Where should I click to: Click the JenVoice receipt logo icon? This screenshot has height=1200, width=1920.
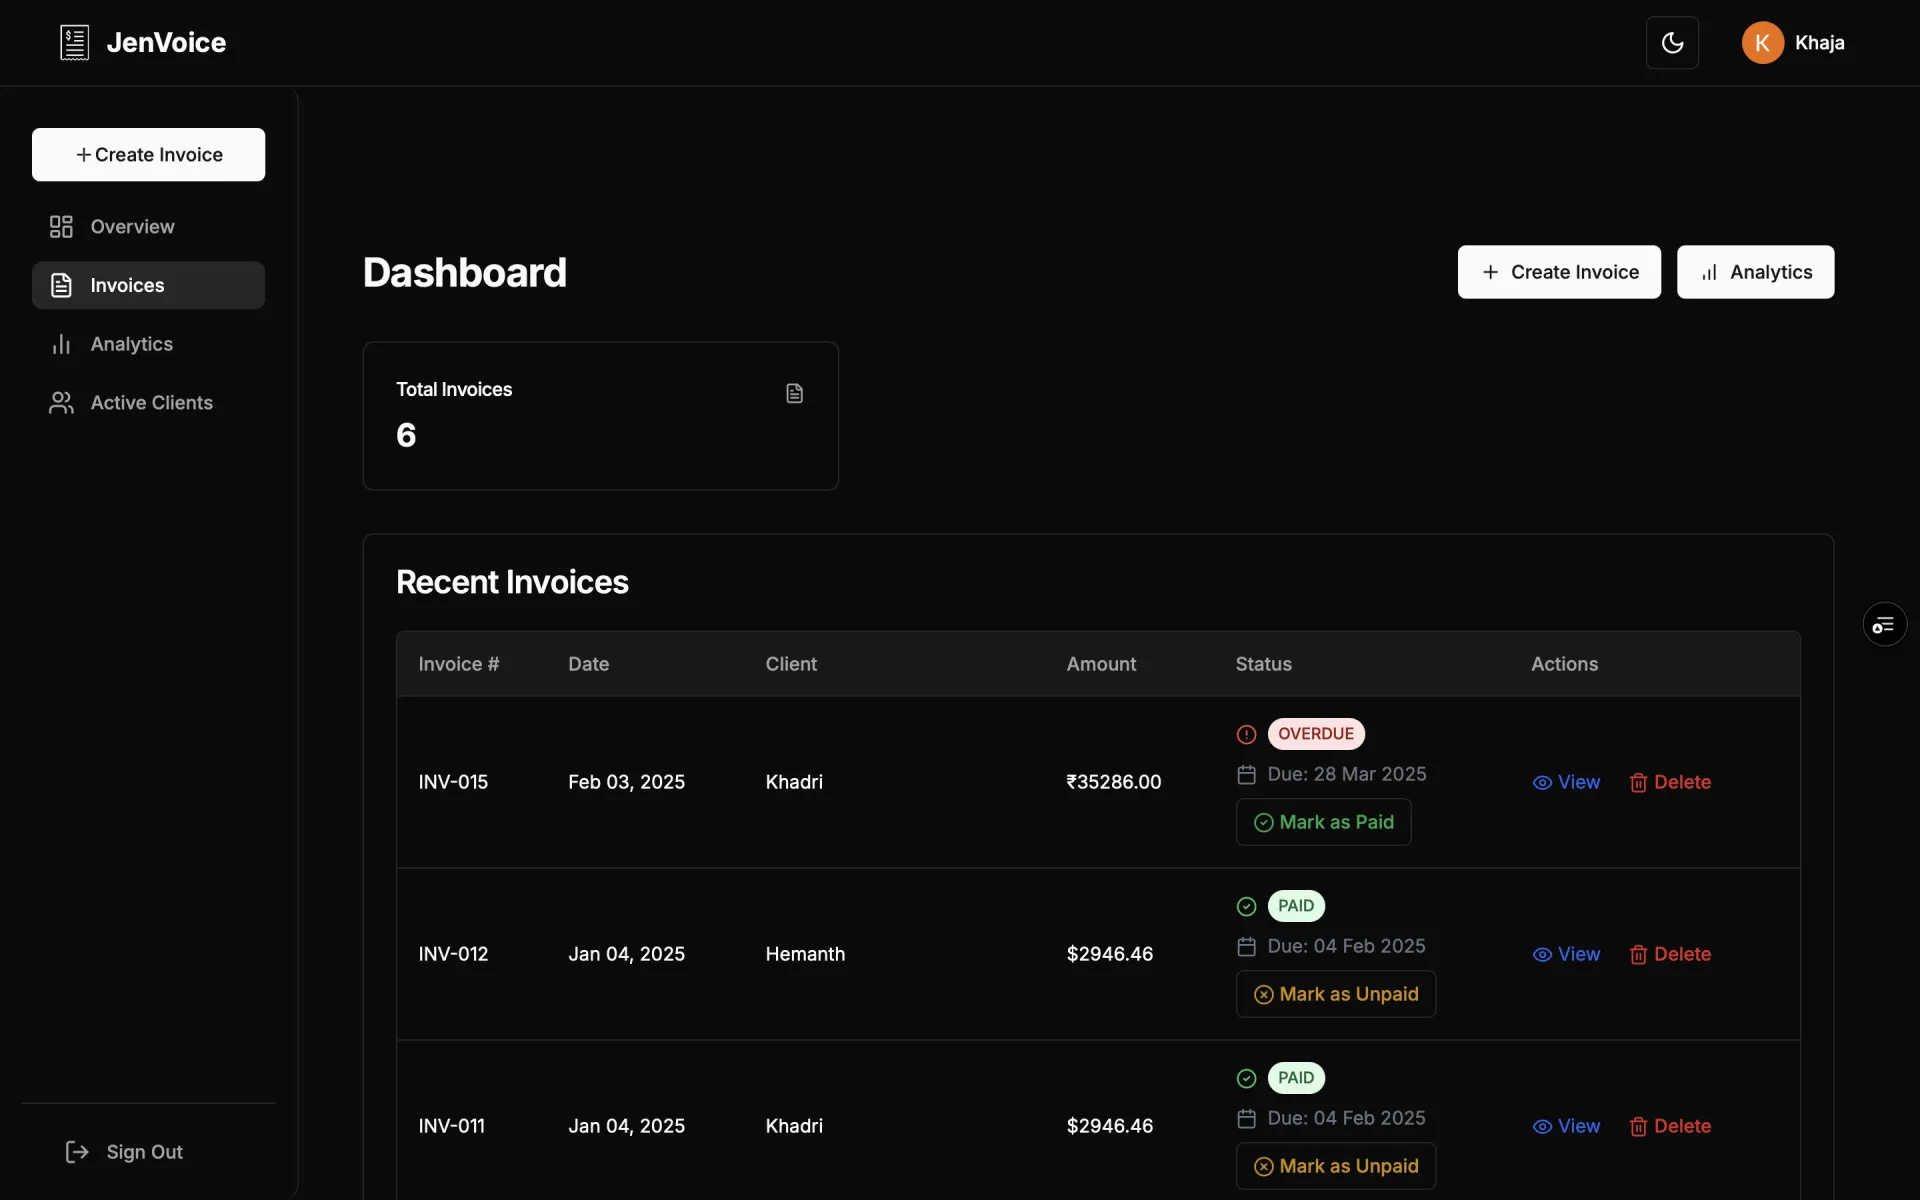(x=74, y=43)
